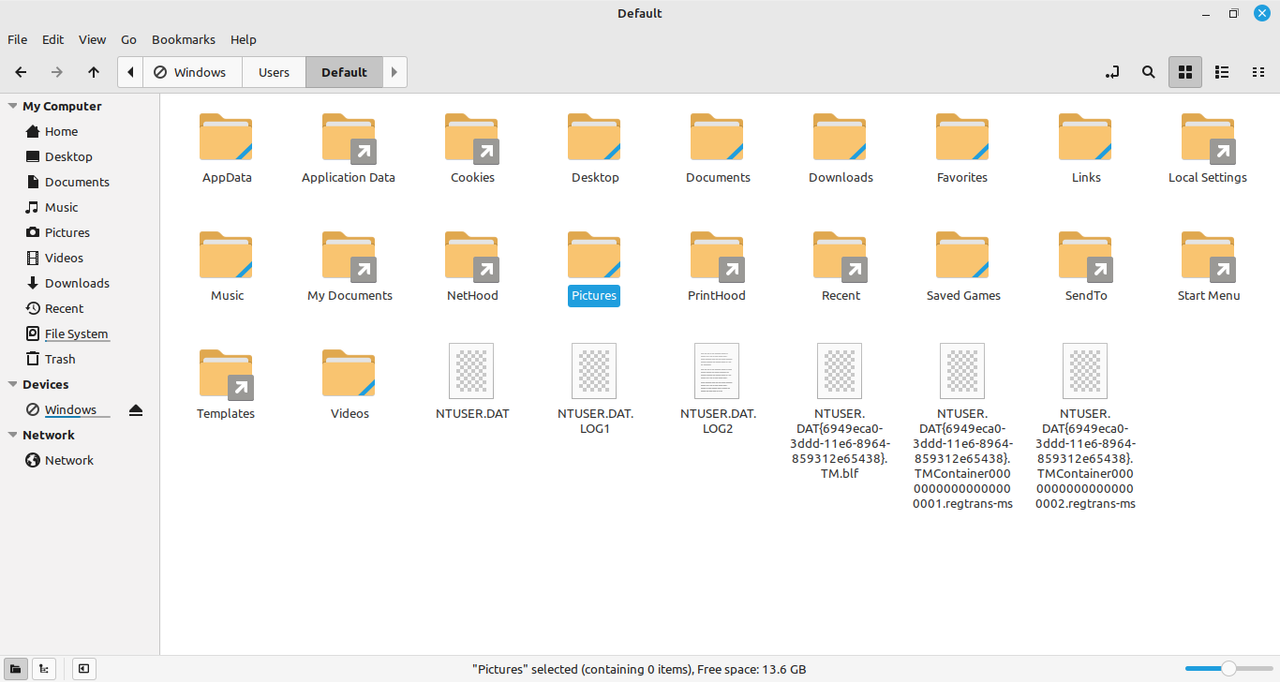Go forward with the right arrow button
Viewport: 1280px width, 682px height.
[x=57, y=72]
